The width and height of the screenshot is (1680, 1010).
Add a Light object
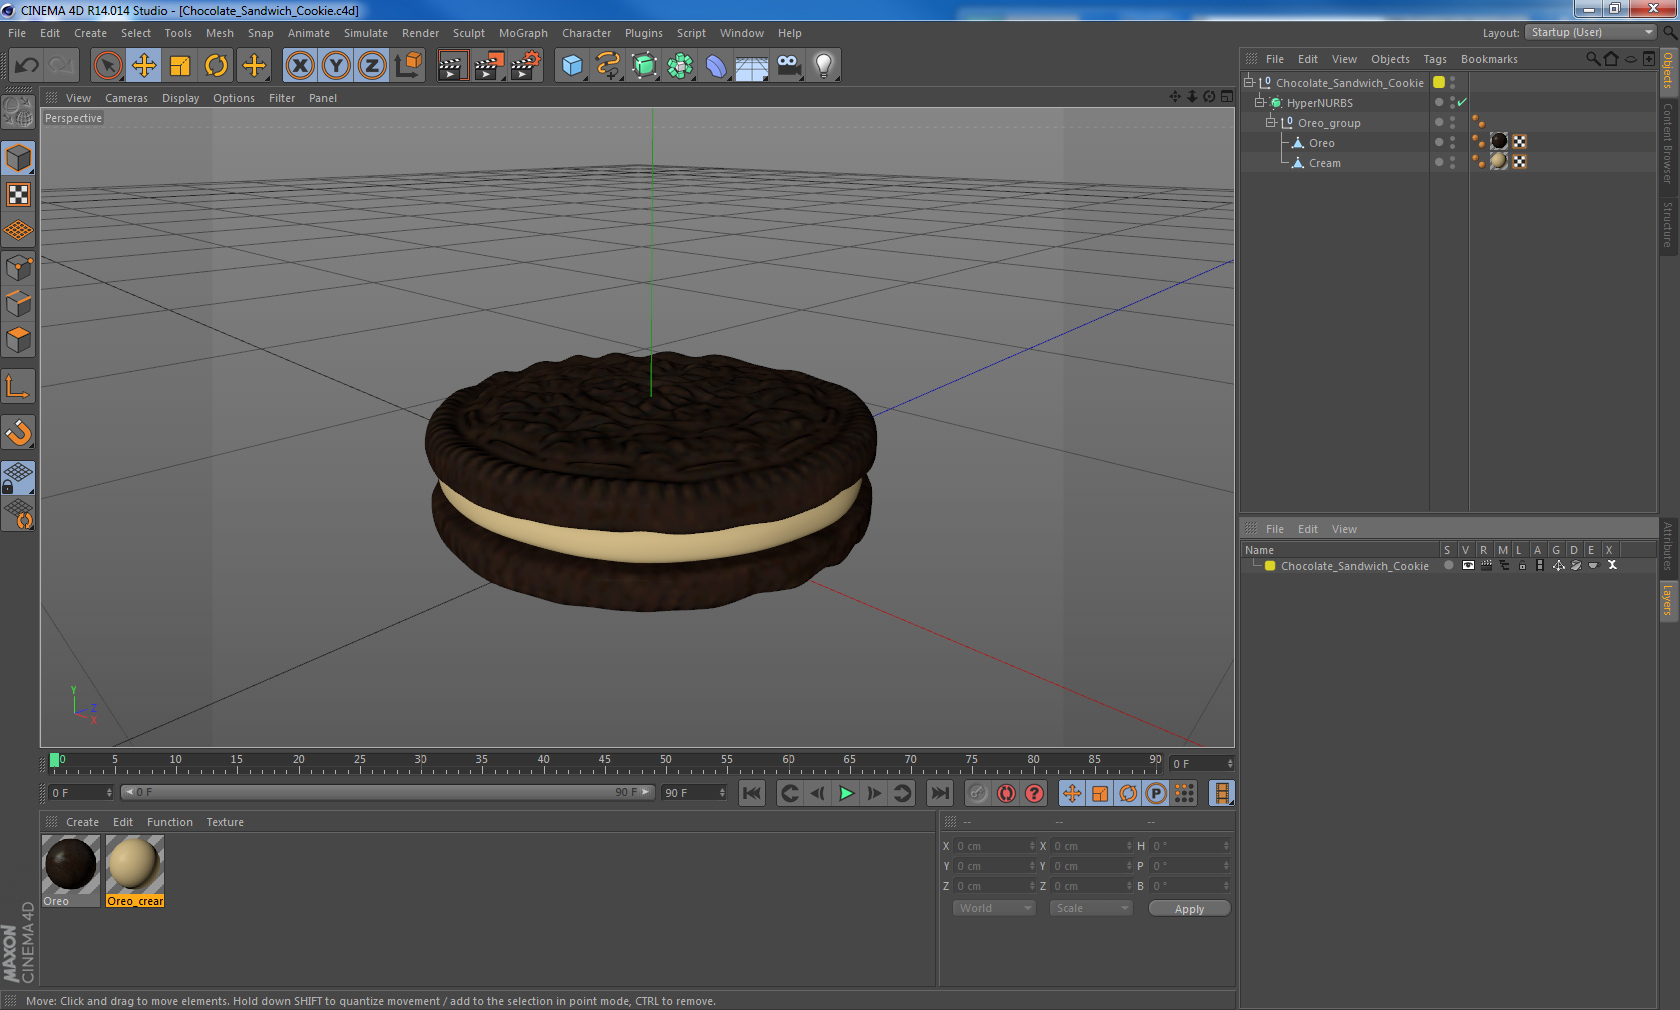pyautogui.click(x=824, y=66)
